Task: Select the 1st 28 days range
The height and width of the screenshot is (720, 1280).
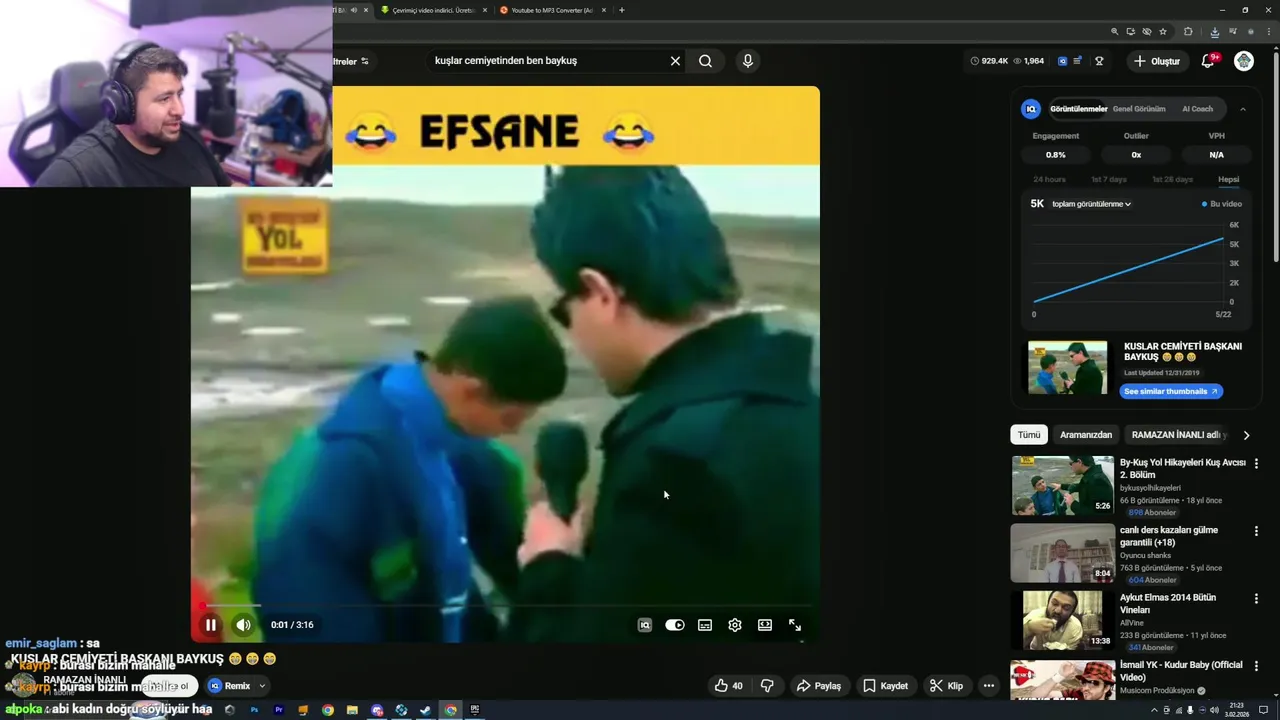Action: coord(1171,179)
